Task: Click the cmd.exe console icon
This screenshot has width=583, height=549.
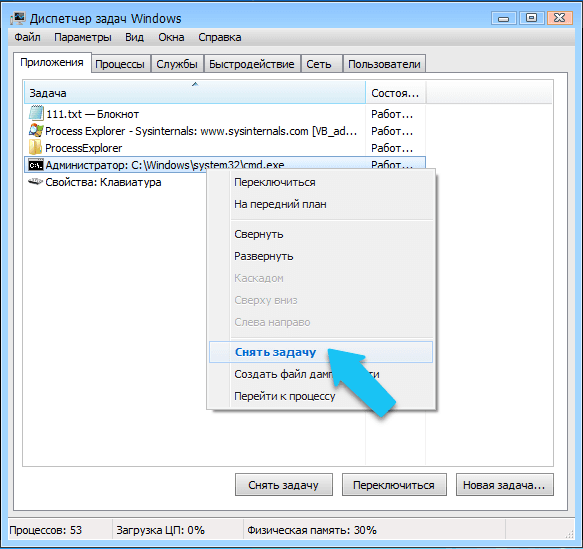Action: pyautogui.click(x=36, y=165)
